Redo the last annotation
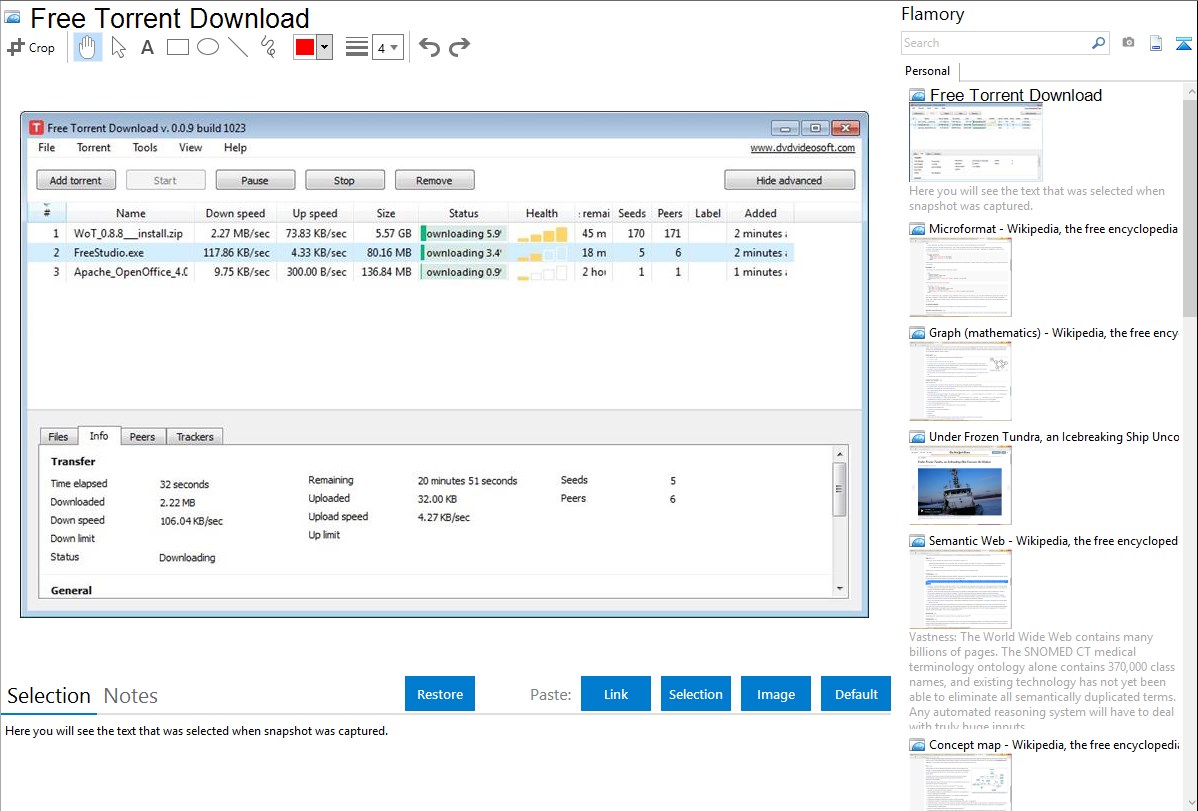 point(459,47)
